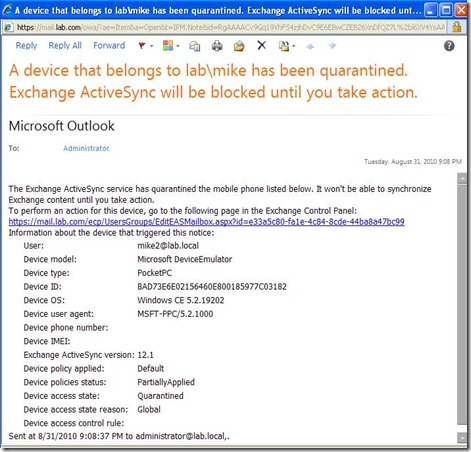Viewport: 471px width, 452px height.
Task: Click the Device ID BAD73E6E02156460E800185977C03182
Action: [x=212, y=287]
